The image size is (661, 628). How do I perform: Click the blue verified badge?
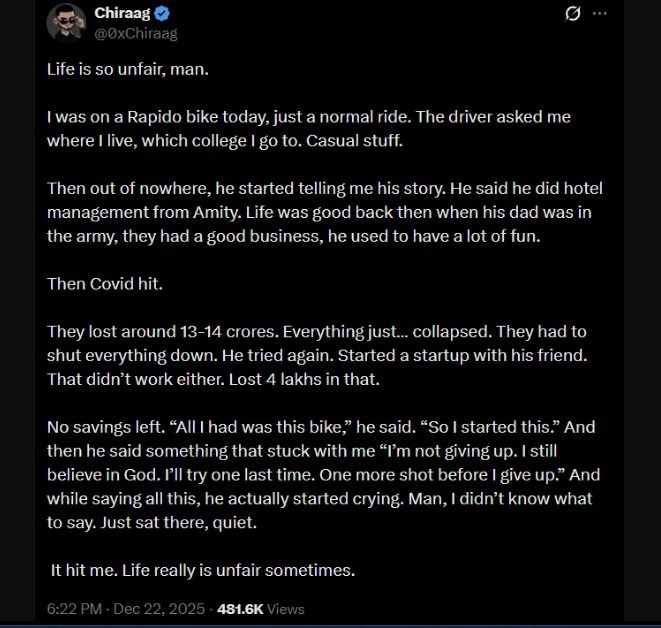162,14
